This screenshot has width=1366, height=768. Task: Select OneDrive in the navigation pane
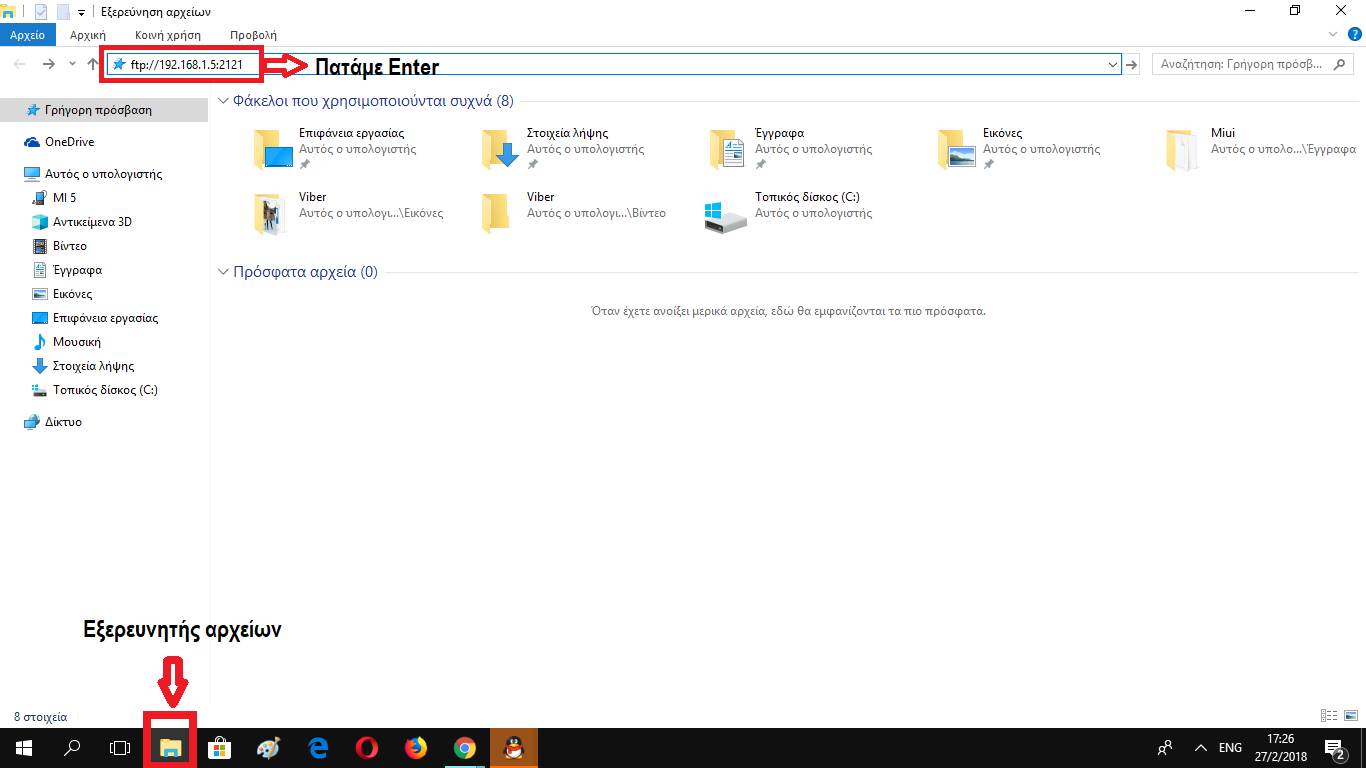pos(69,142)
